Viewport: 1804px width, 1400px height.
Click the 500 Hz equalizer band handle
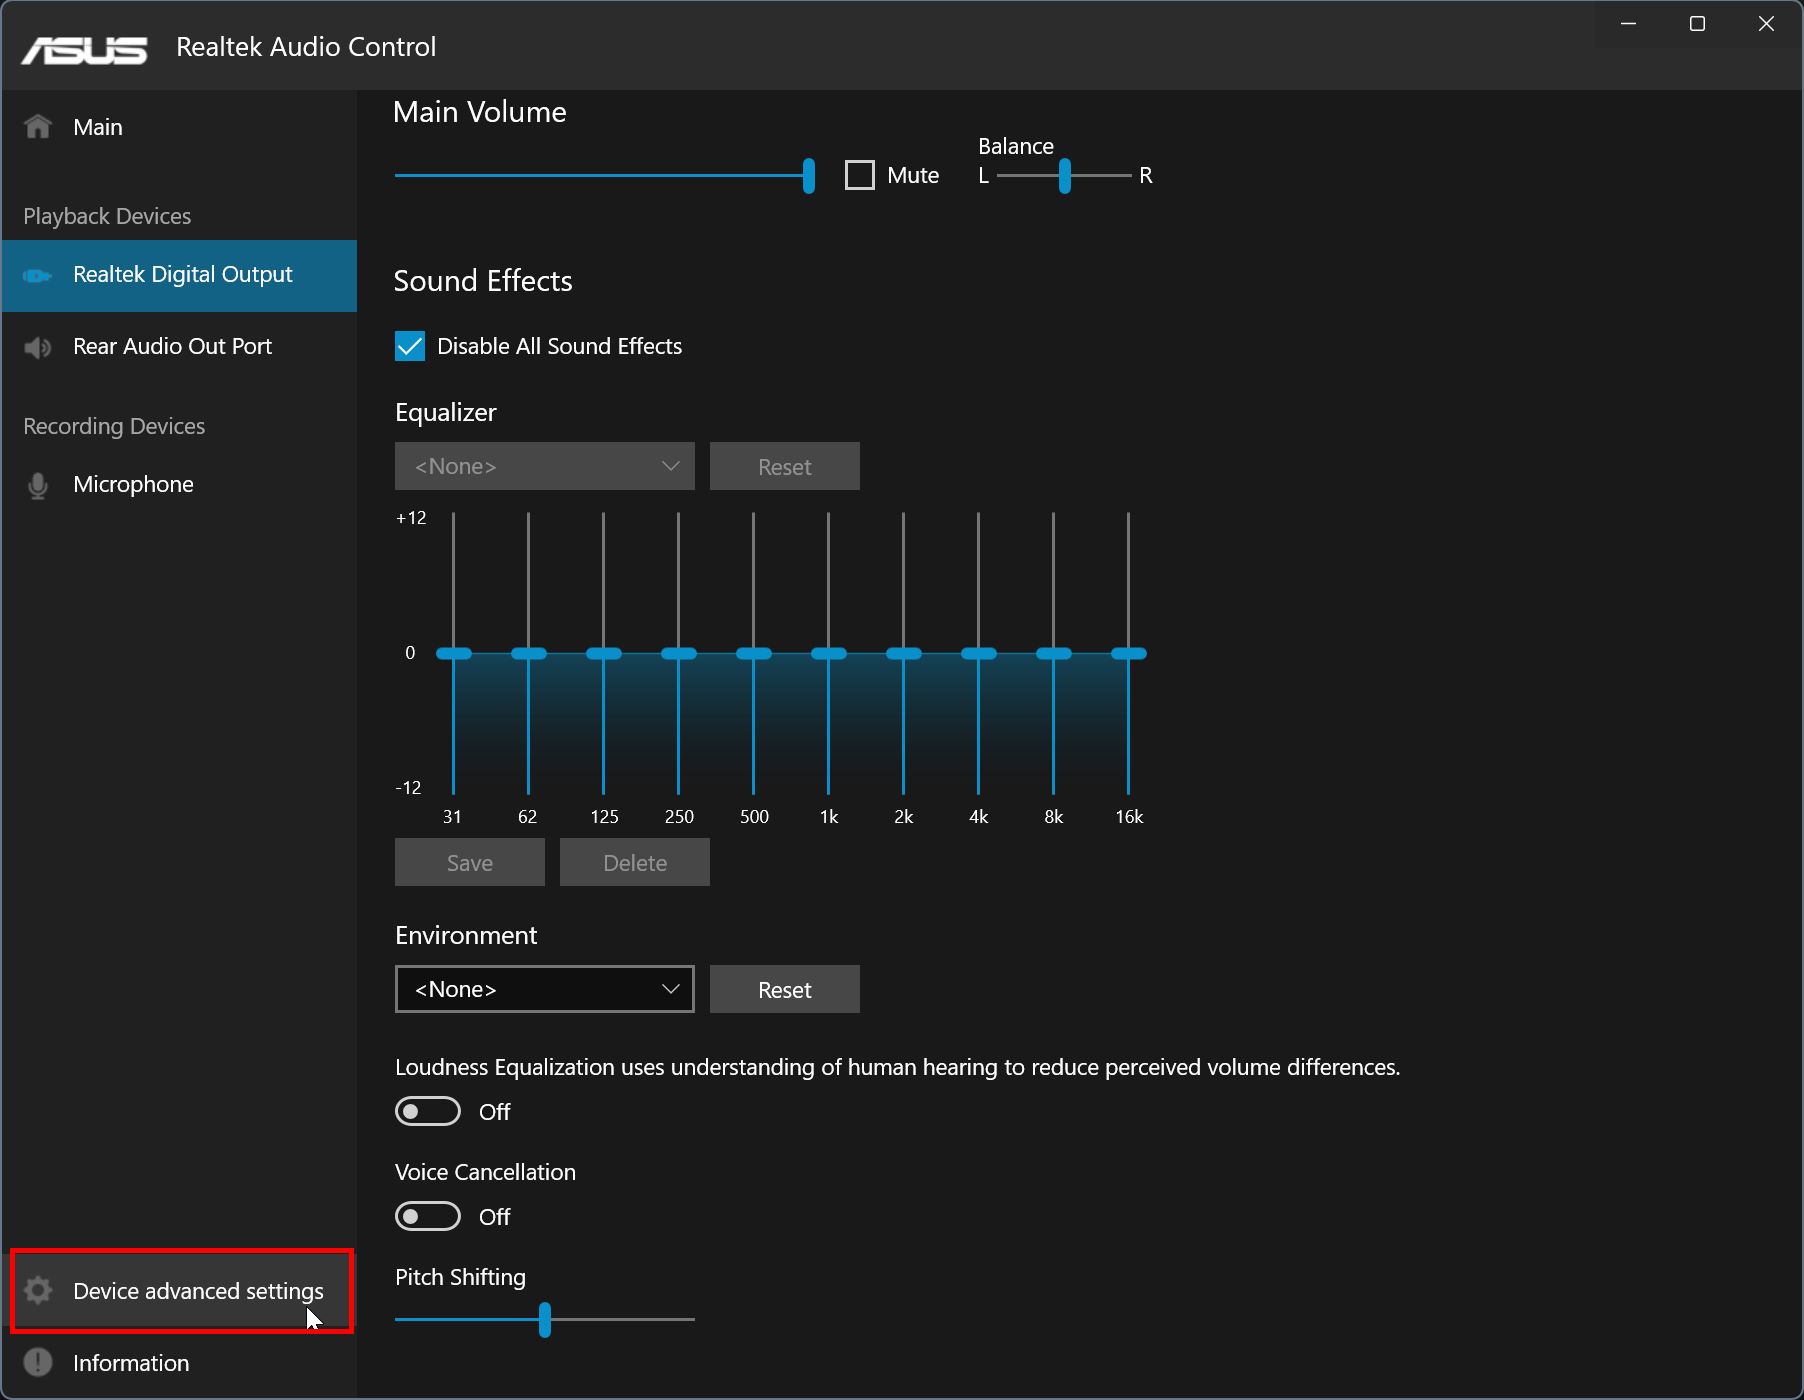[x=754, y=653]
